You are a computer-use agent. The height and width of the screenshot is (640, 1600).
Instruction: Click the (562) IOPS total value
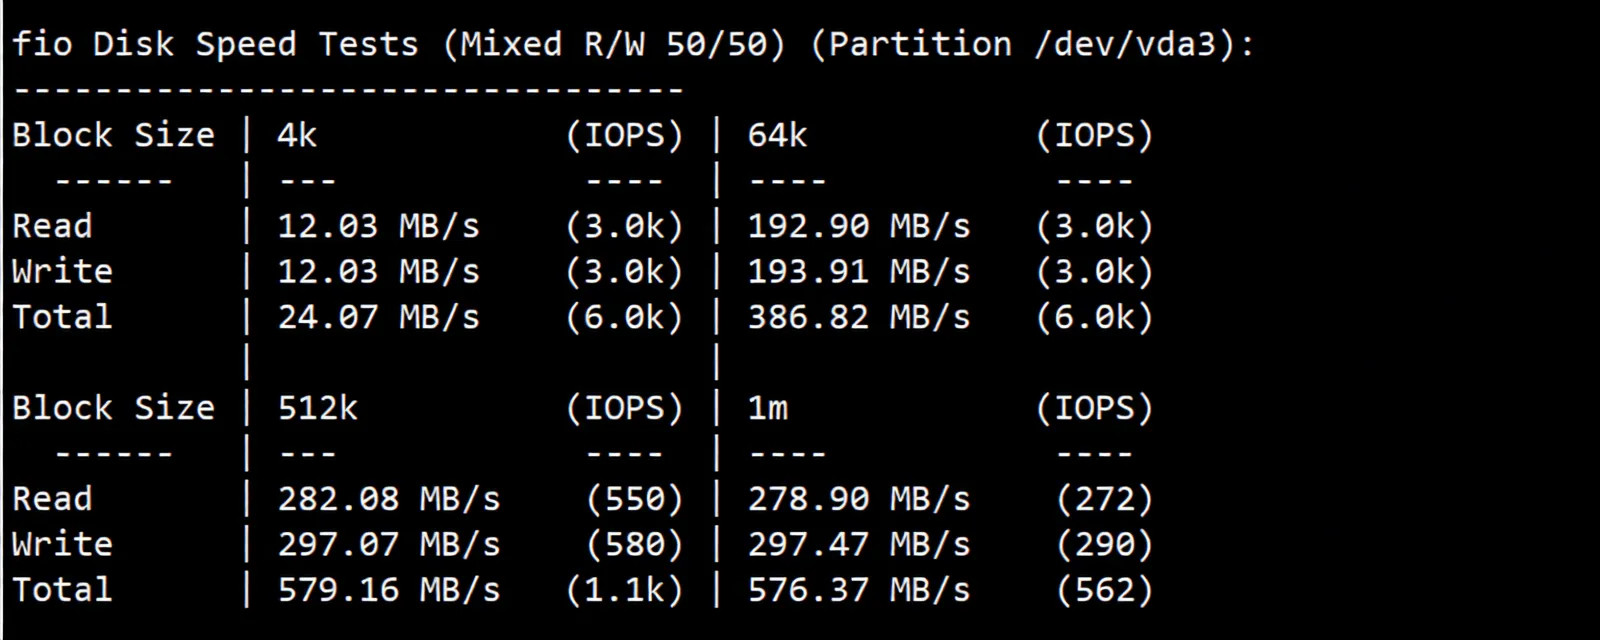(x=1104, y=590)
